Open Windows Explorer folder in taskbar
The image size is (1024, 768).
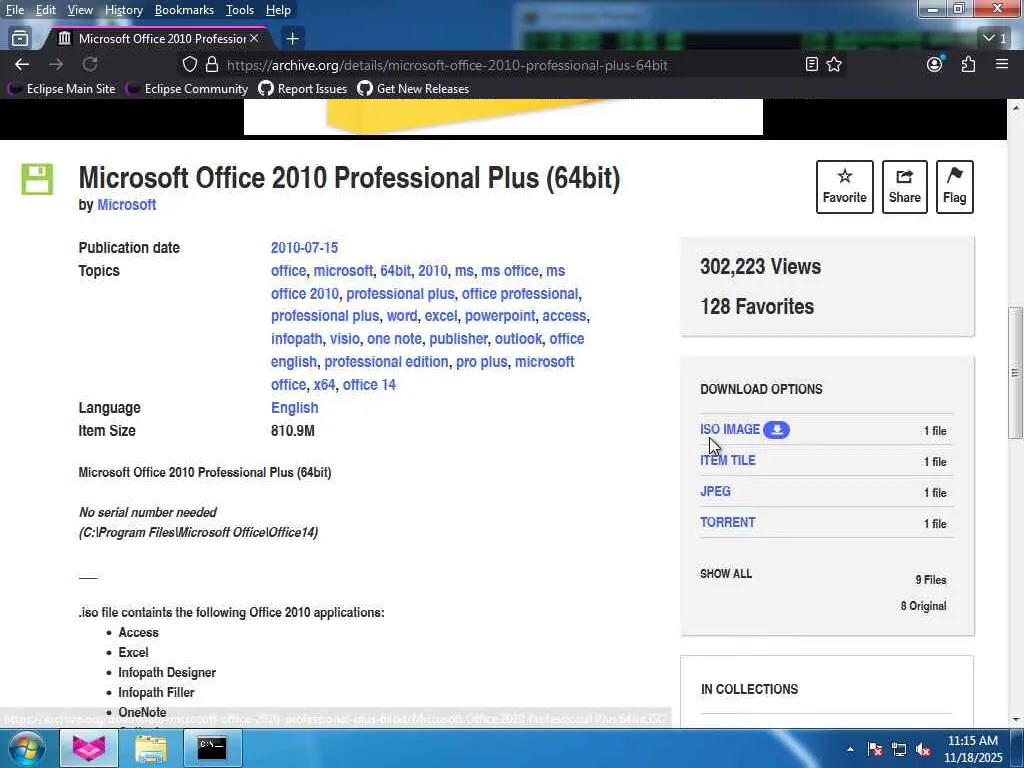[151, 748]
